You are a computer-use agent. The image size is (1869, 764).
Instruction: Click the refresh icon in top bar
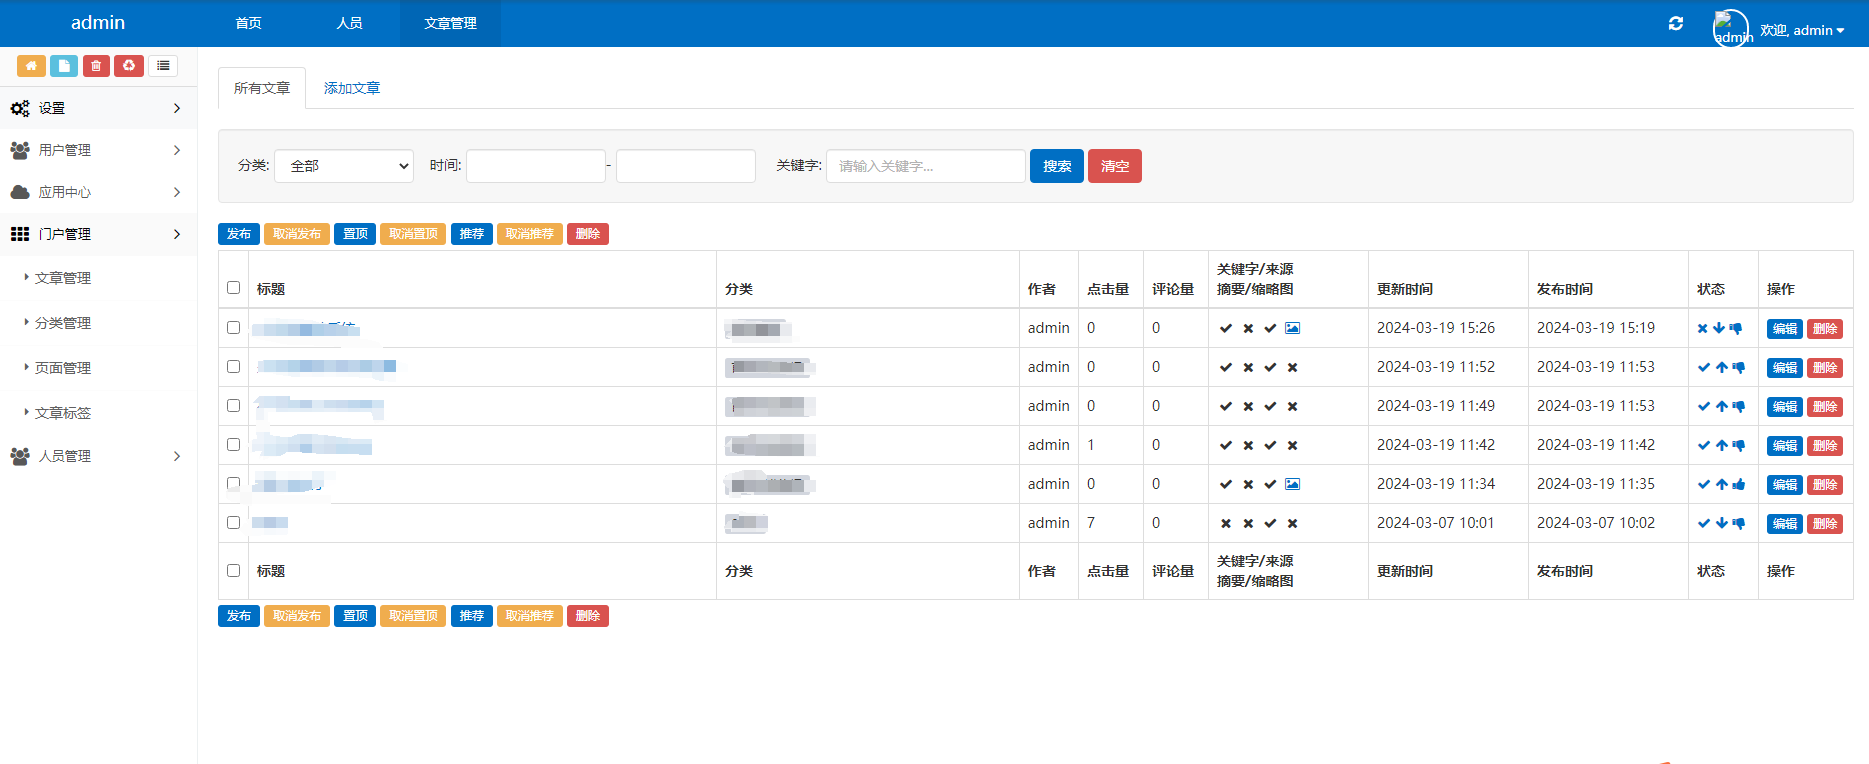coord(1676,23)
